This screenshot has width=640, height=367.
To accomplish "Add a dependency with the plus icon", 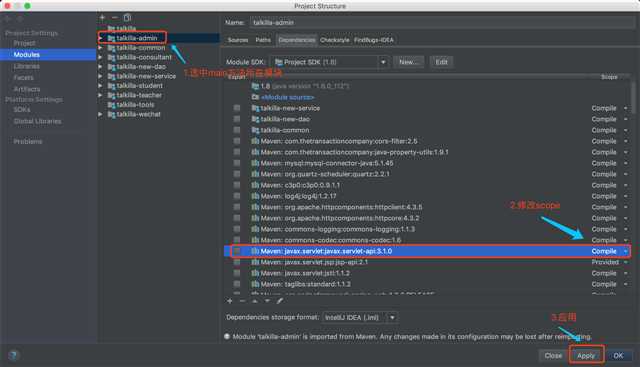I will tap(230, 301).
